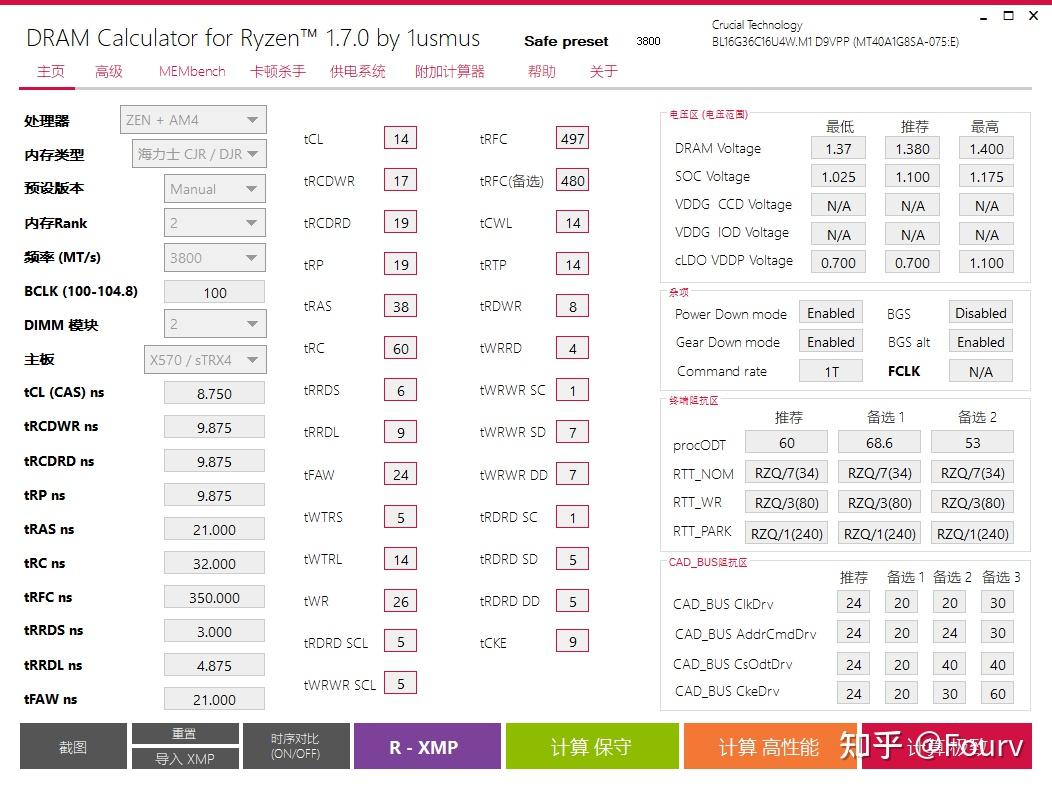The height and width of the screenshot is (790, 1052).
Task: Select the tCKE value 9
Action: tap(572, 642)
